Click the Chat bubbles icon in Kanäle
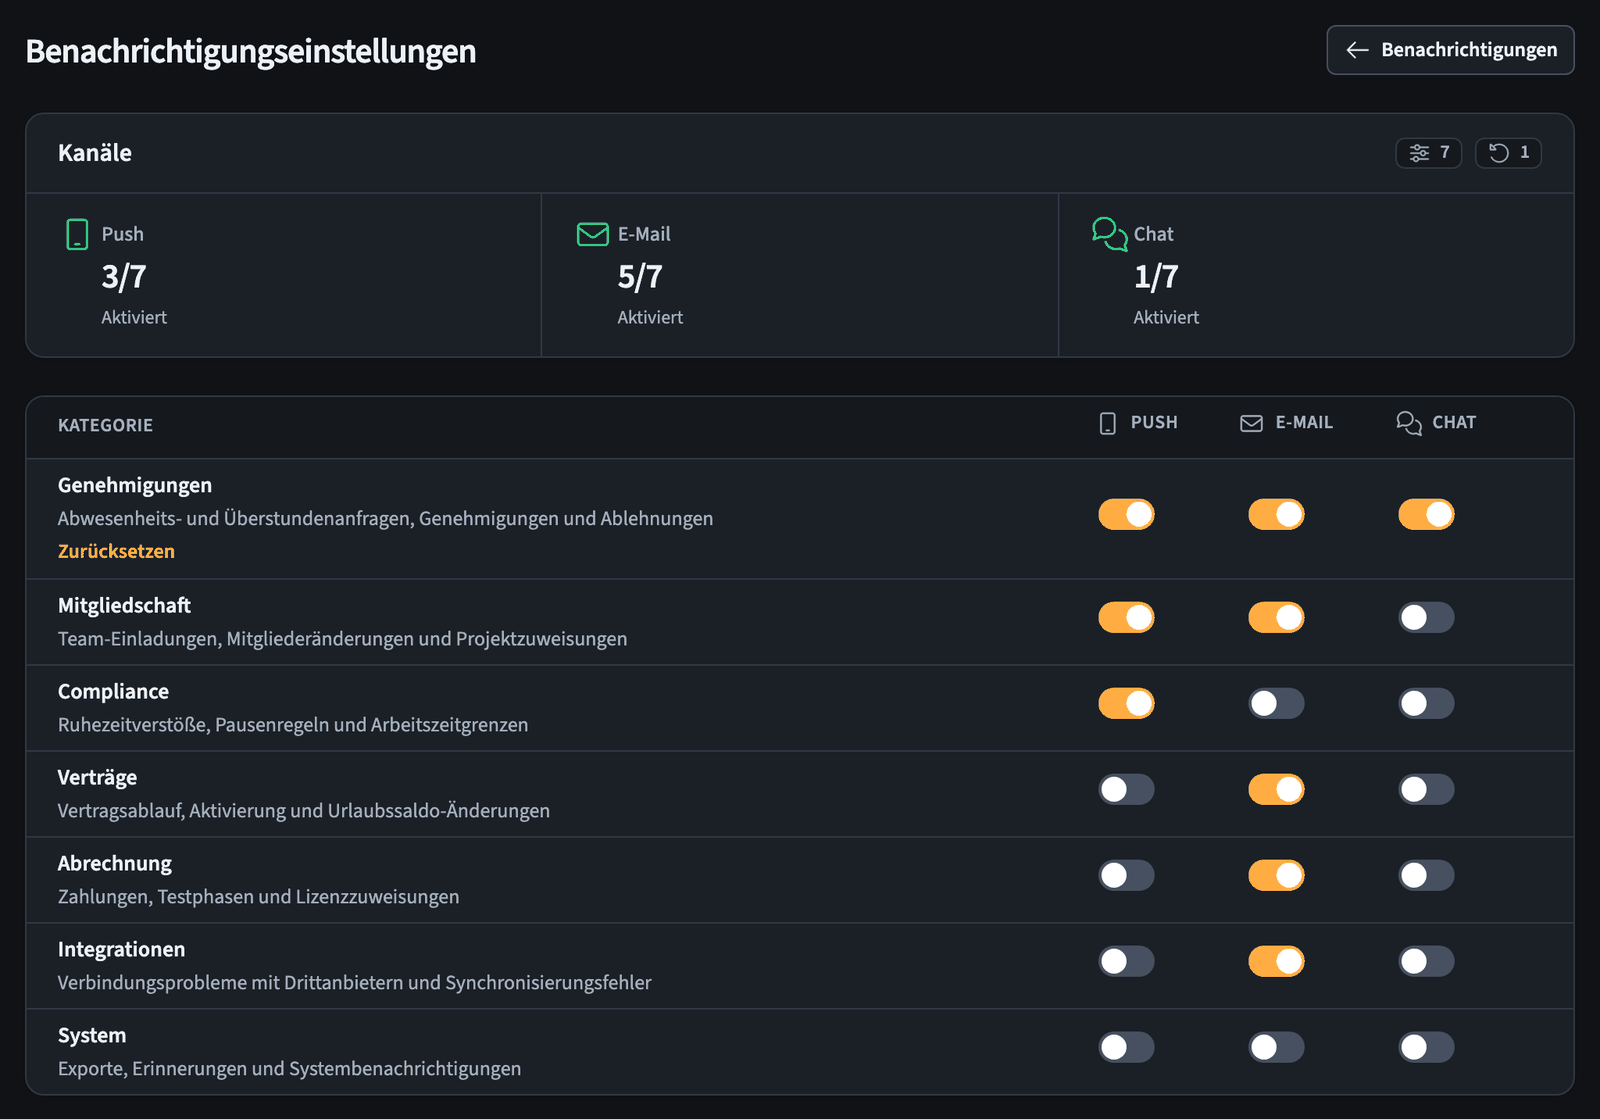The image size is (1600, 1119). tap(1110, 234)
